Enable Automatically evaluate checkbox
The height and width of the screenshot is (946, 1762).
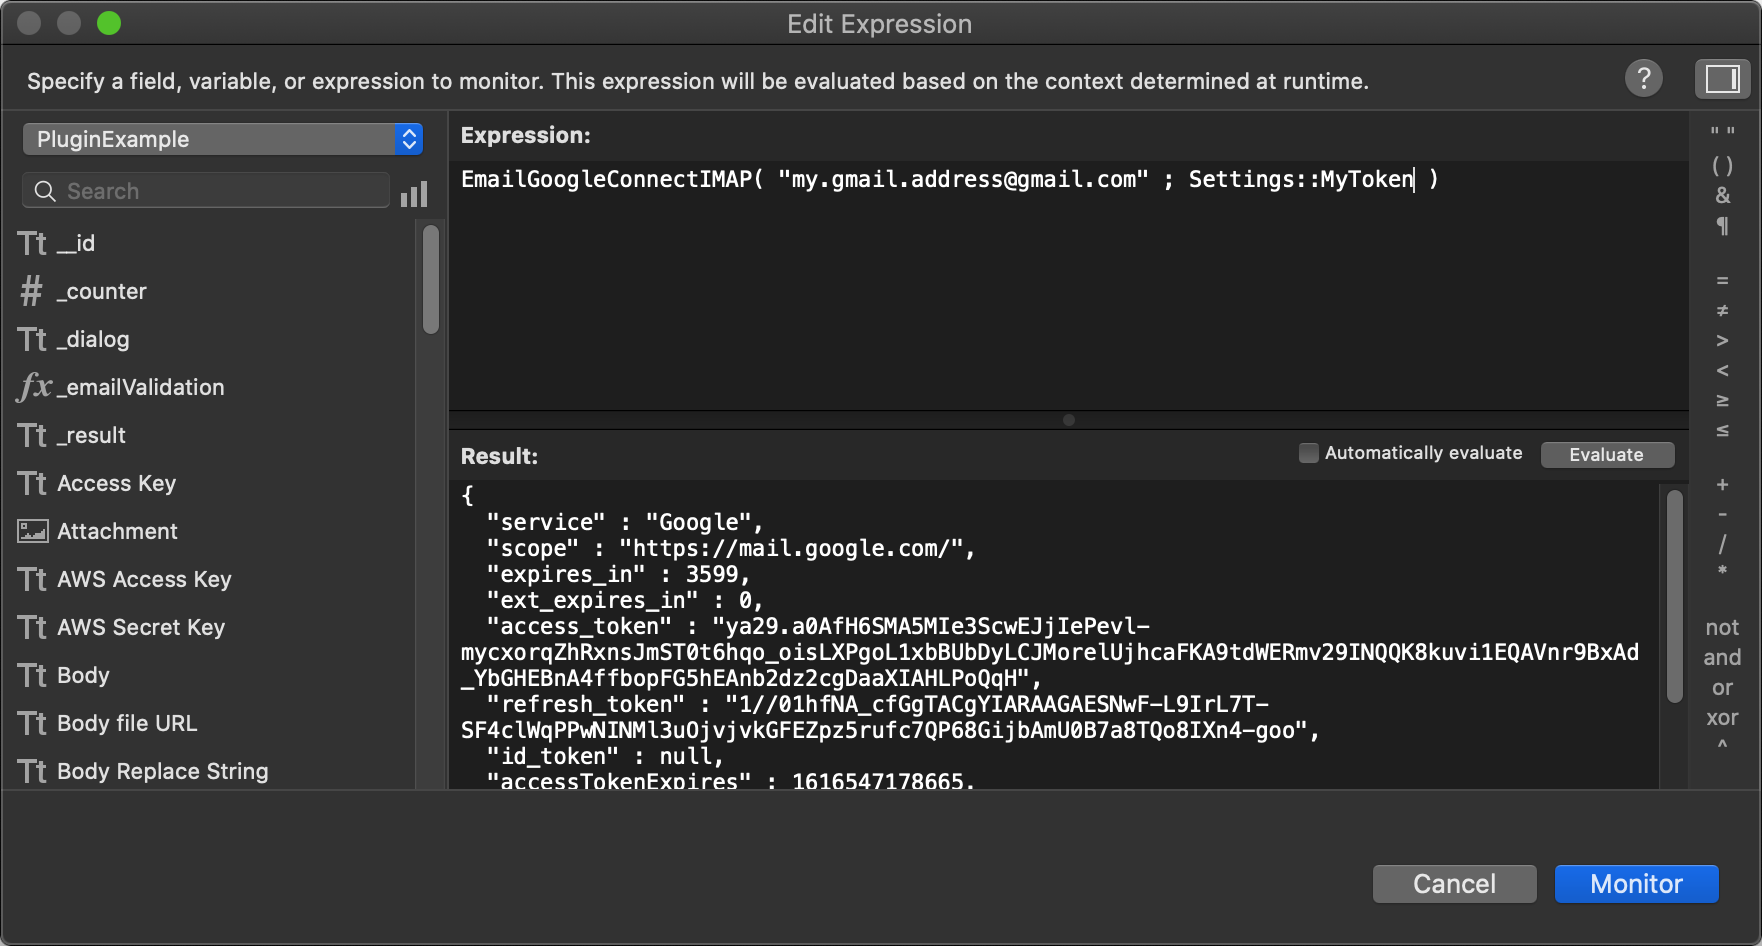1308,453
